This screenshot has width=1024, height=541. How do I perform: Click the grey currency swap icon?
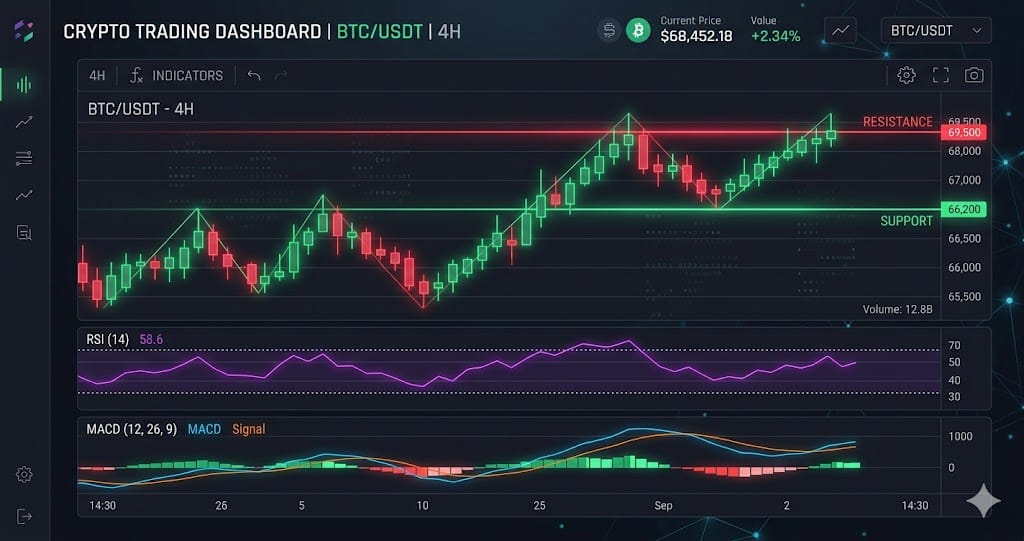pyautogui.click(x=609, y=31)
